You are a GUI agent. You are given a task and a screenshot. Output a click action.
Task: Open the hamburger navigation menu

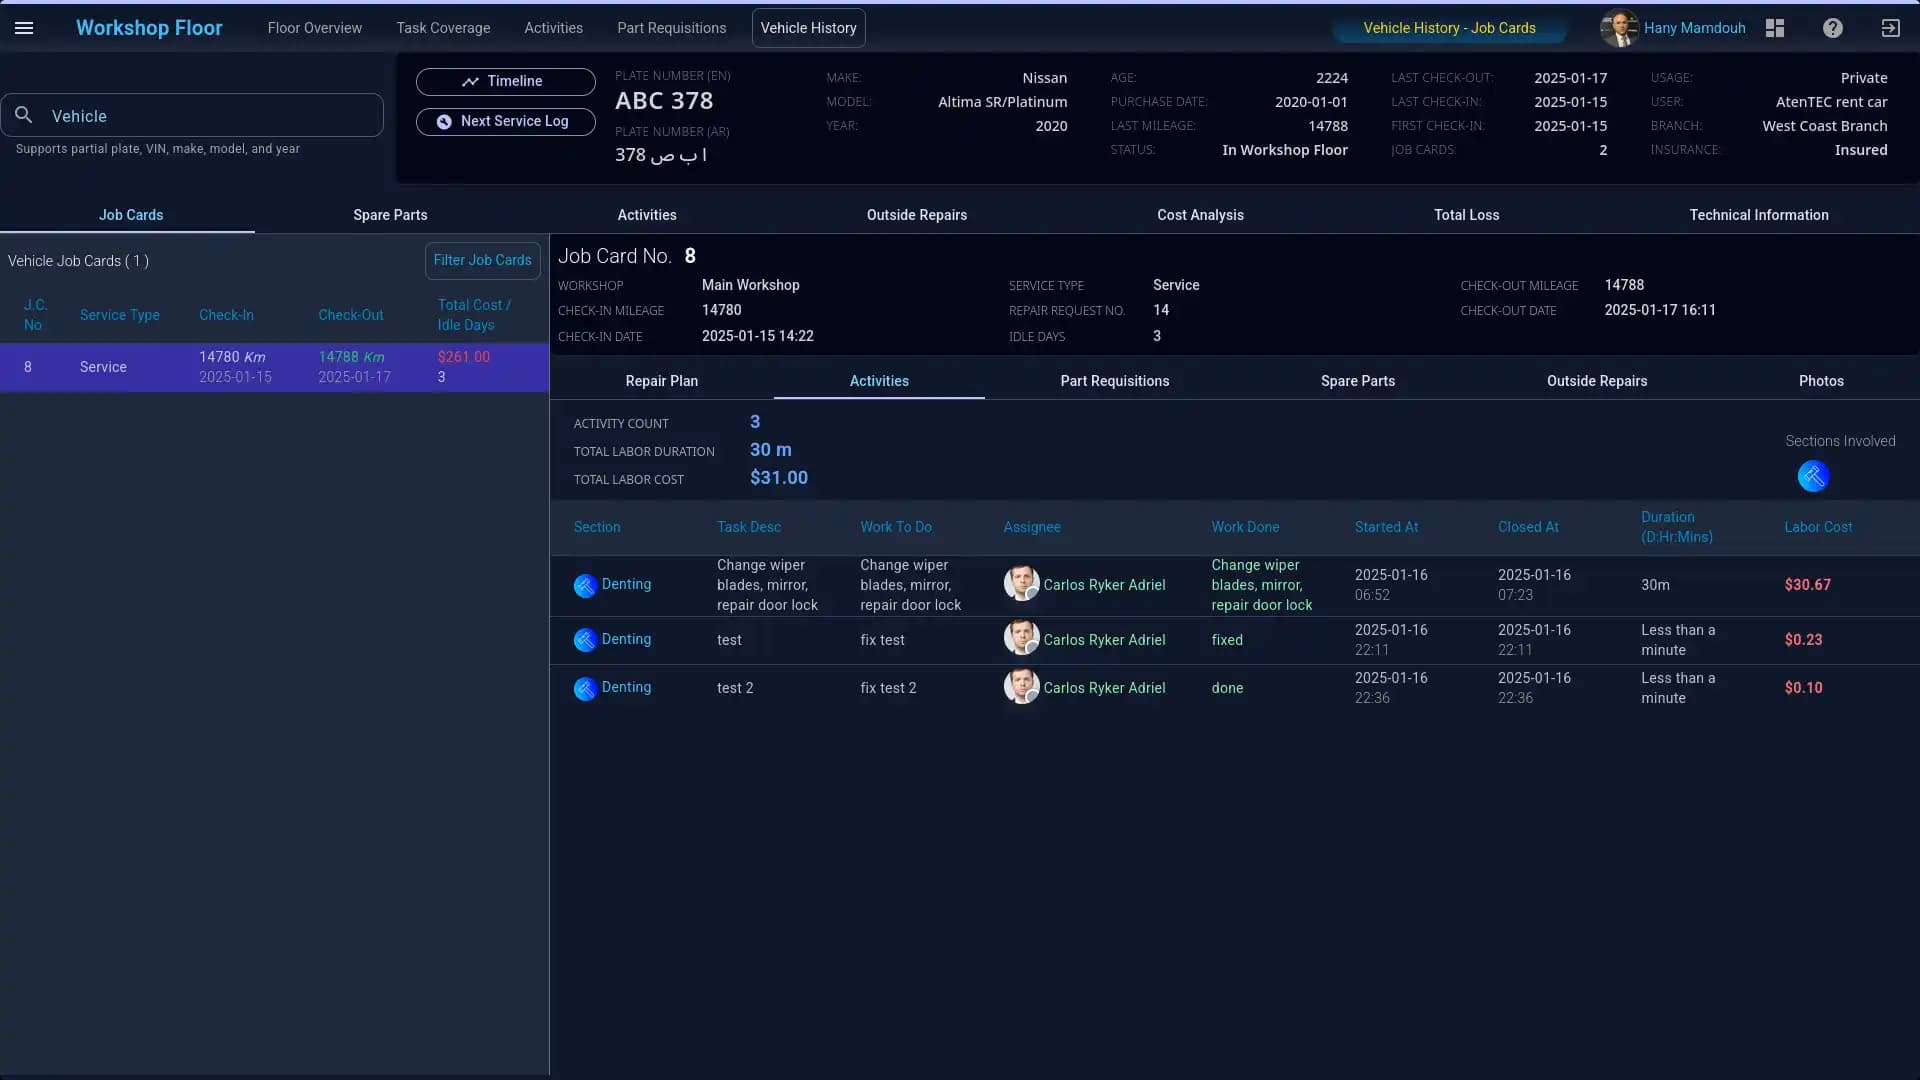tap(24, 28)
